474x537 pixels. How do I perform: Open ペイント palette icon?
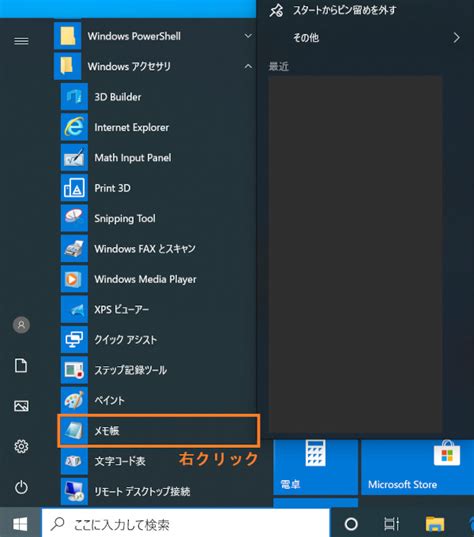(x=74, y=400)
